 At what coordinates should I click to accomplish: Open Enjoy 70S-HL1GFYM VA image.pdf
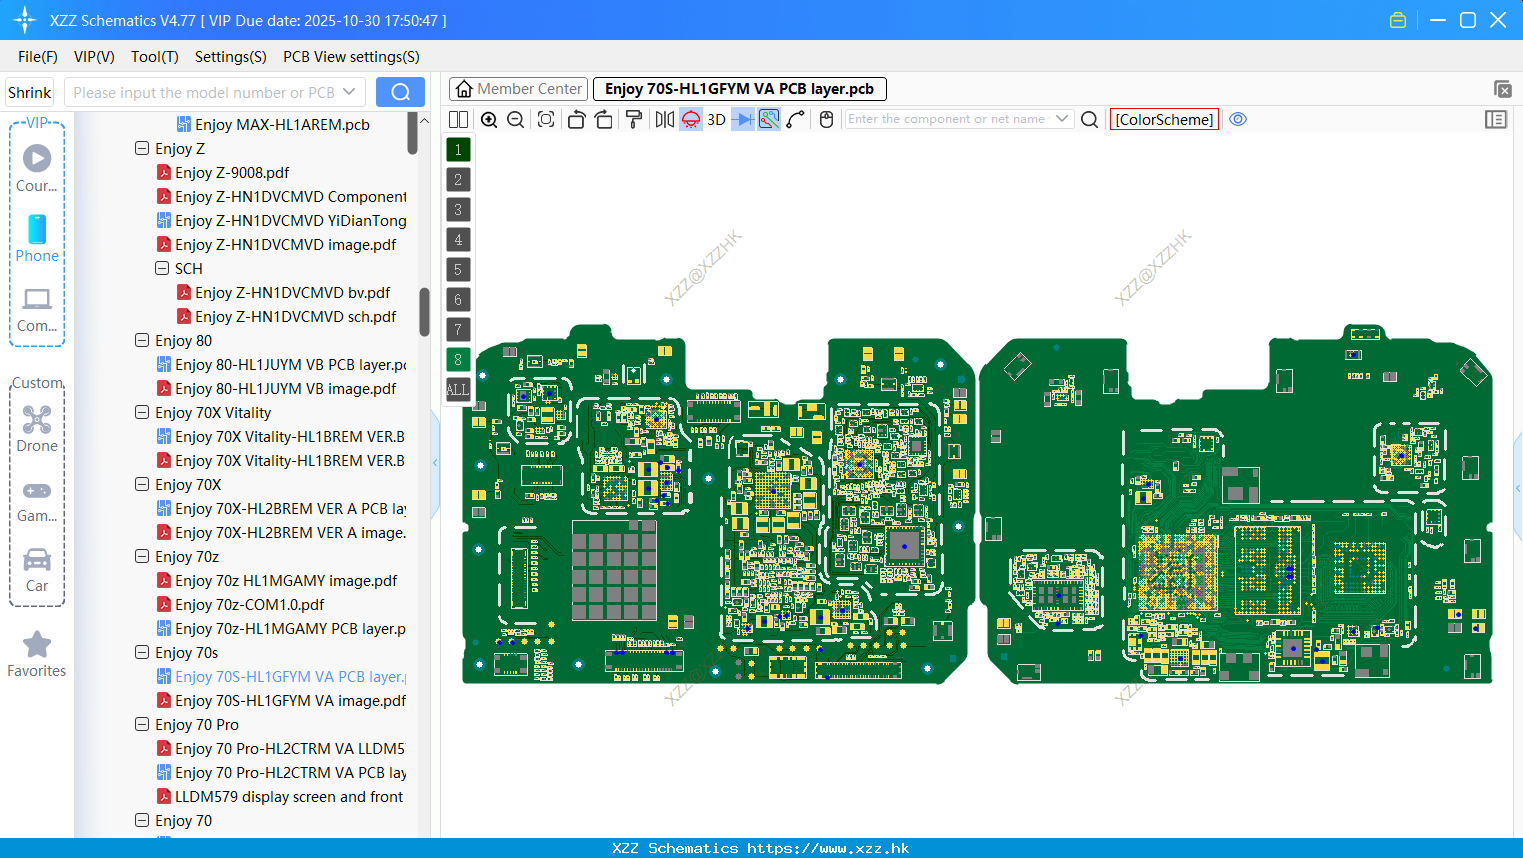pyautogui.click(x=290, y=700)
